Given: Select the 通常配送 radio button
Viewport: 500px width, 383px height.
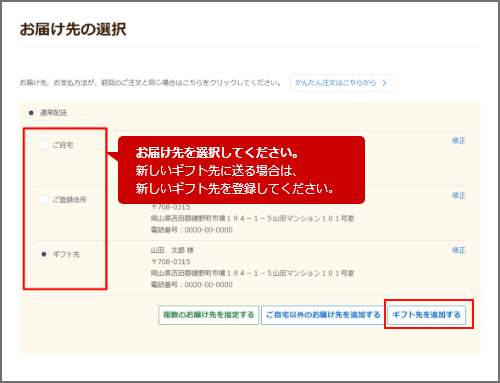Looking at the screenshot, I should (x=31, y=113).
